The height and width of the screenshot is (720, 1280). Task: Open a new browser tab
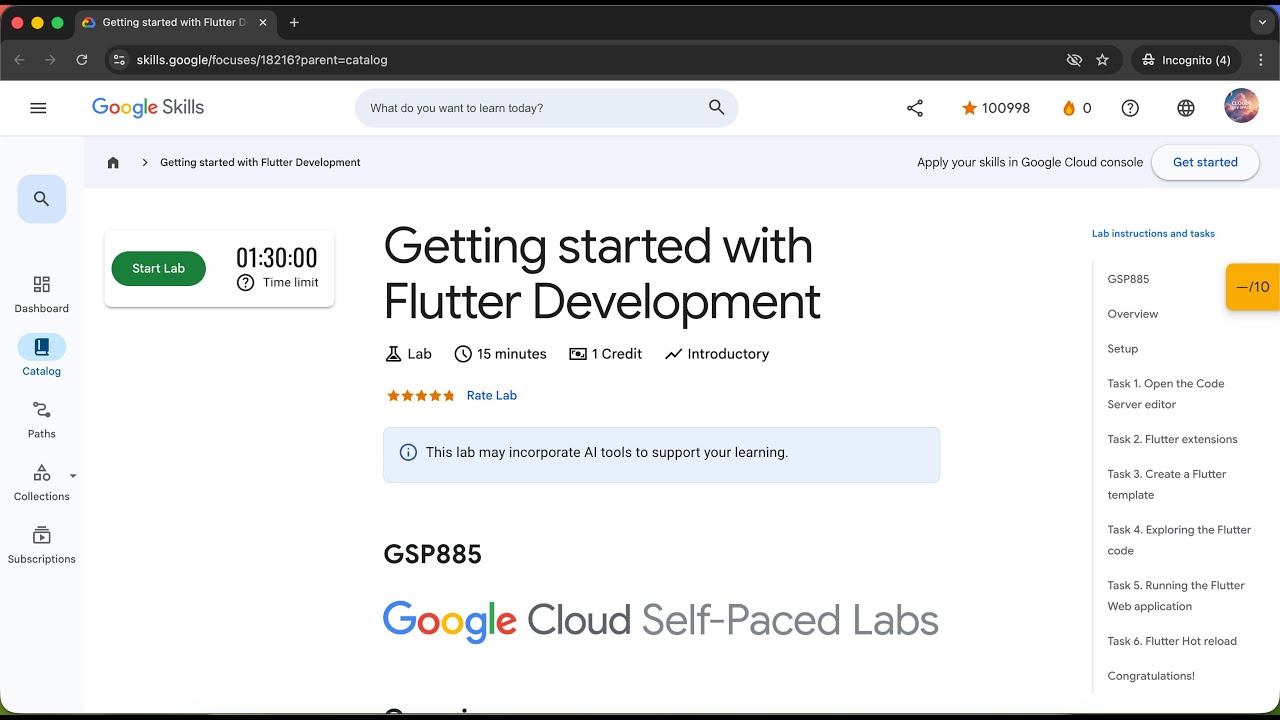click(x=294, y=22)
